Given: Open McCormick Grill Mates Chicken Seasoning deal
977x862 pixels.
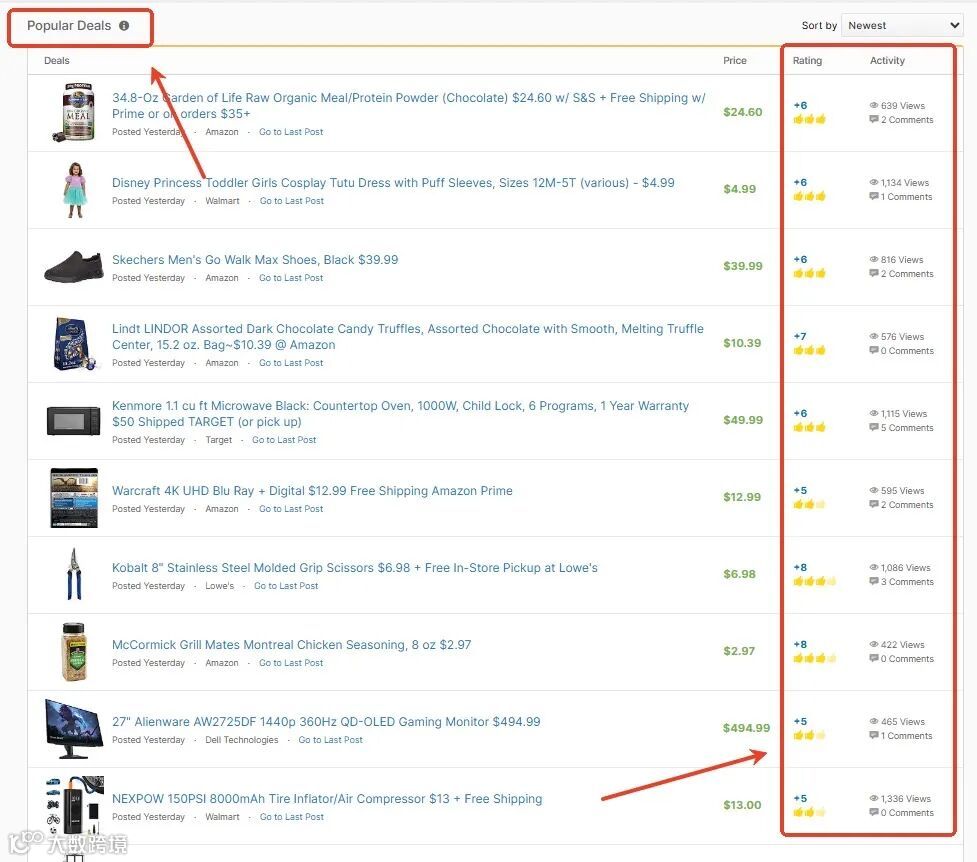Looking at the screenshot, I should click(292, 644).
